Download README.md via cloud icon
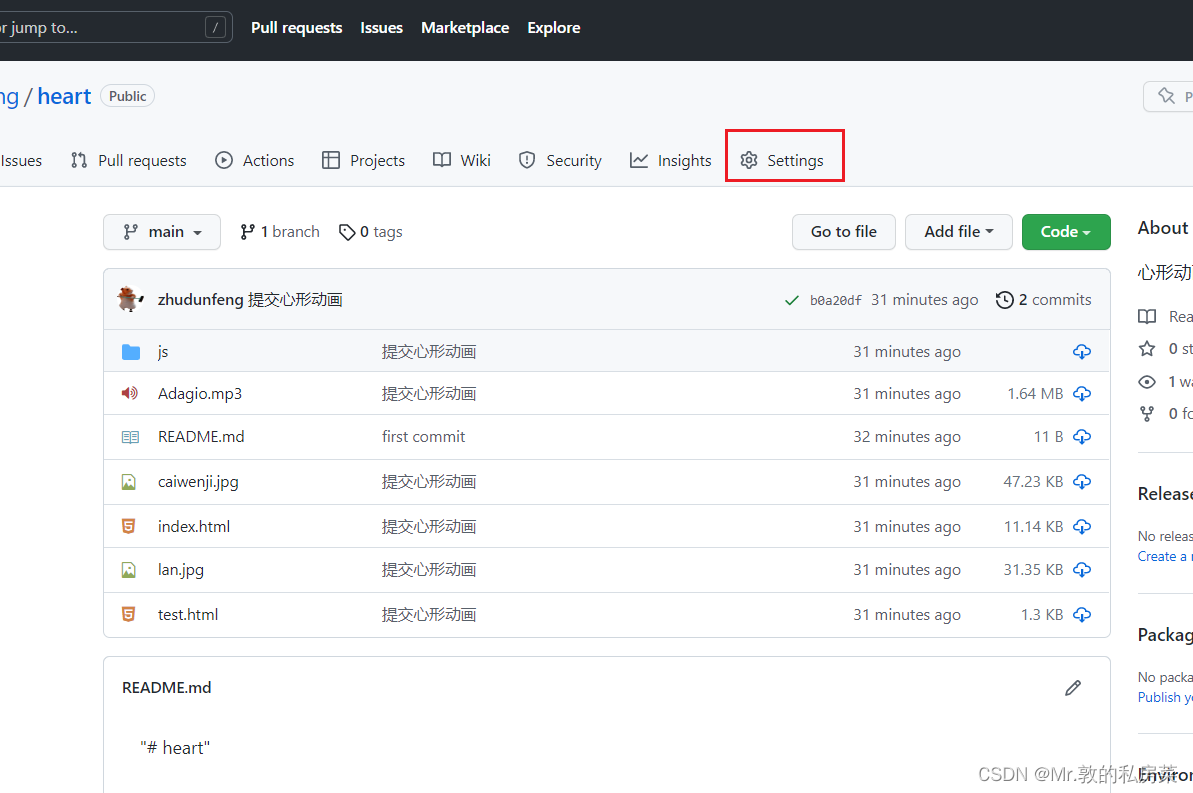Screen dimensions: 1193x793 pos(1082,437)
